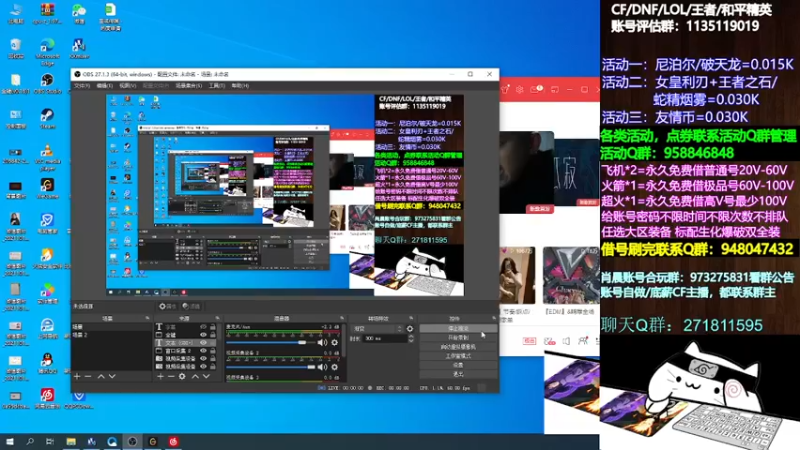This screenshot has width=800, height=450.
Task: Toggle visibility of the 文本 (GDI+) source
Action: click(x=203, y=343)
